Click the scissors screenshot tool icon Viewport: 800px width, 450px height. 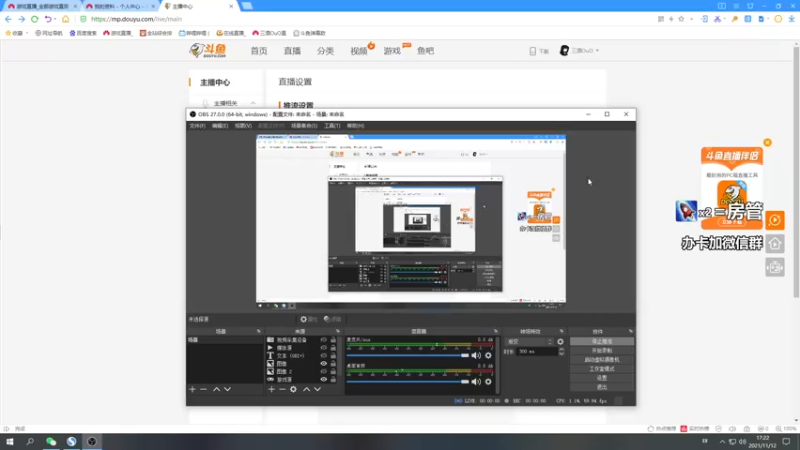(x=717, y=19)
